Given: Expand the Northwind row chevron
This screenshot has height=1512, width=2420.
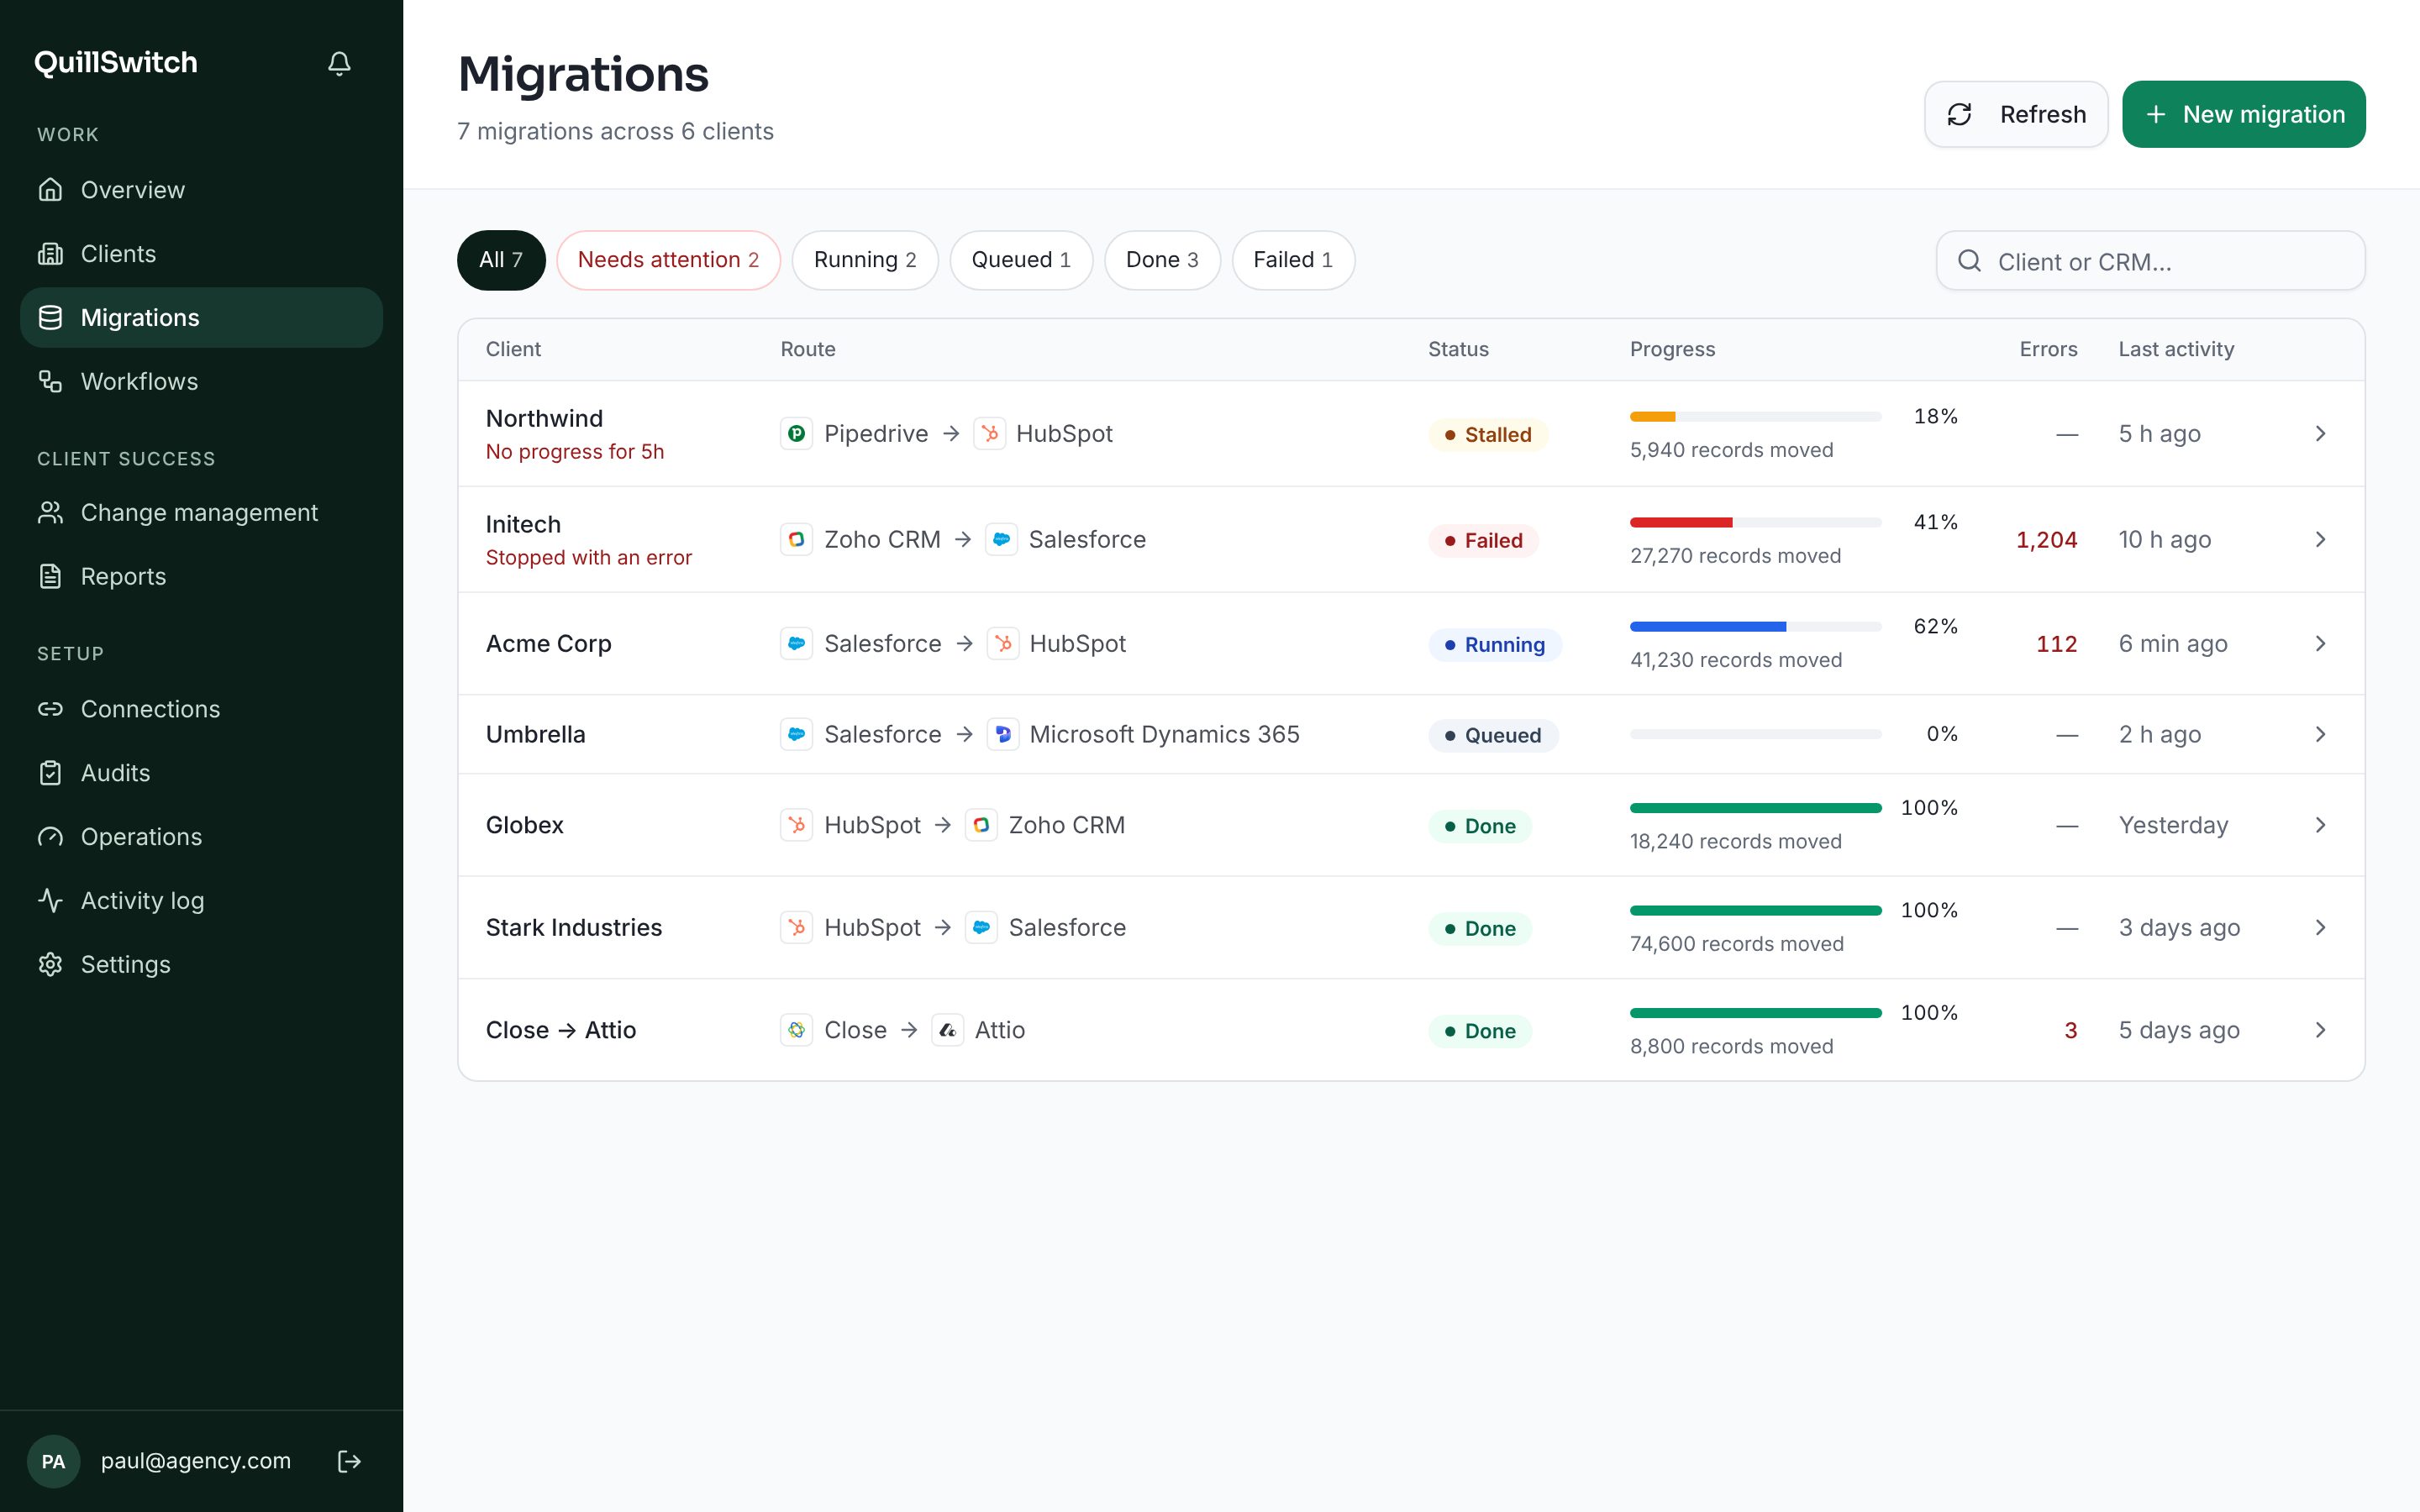Looking at the screenshot, I should (x=2320, y=434).
